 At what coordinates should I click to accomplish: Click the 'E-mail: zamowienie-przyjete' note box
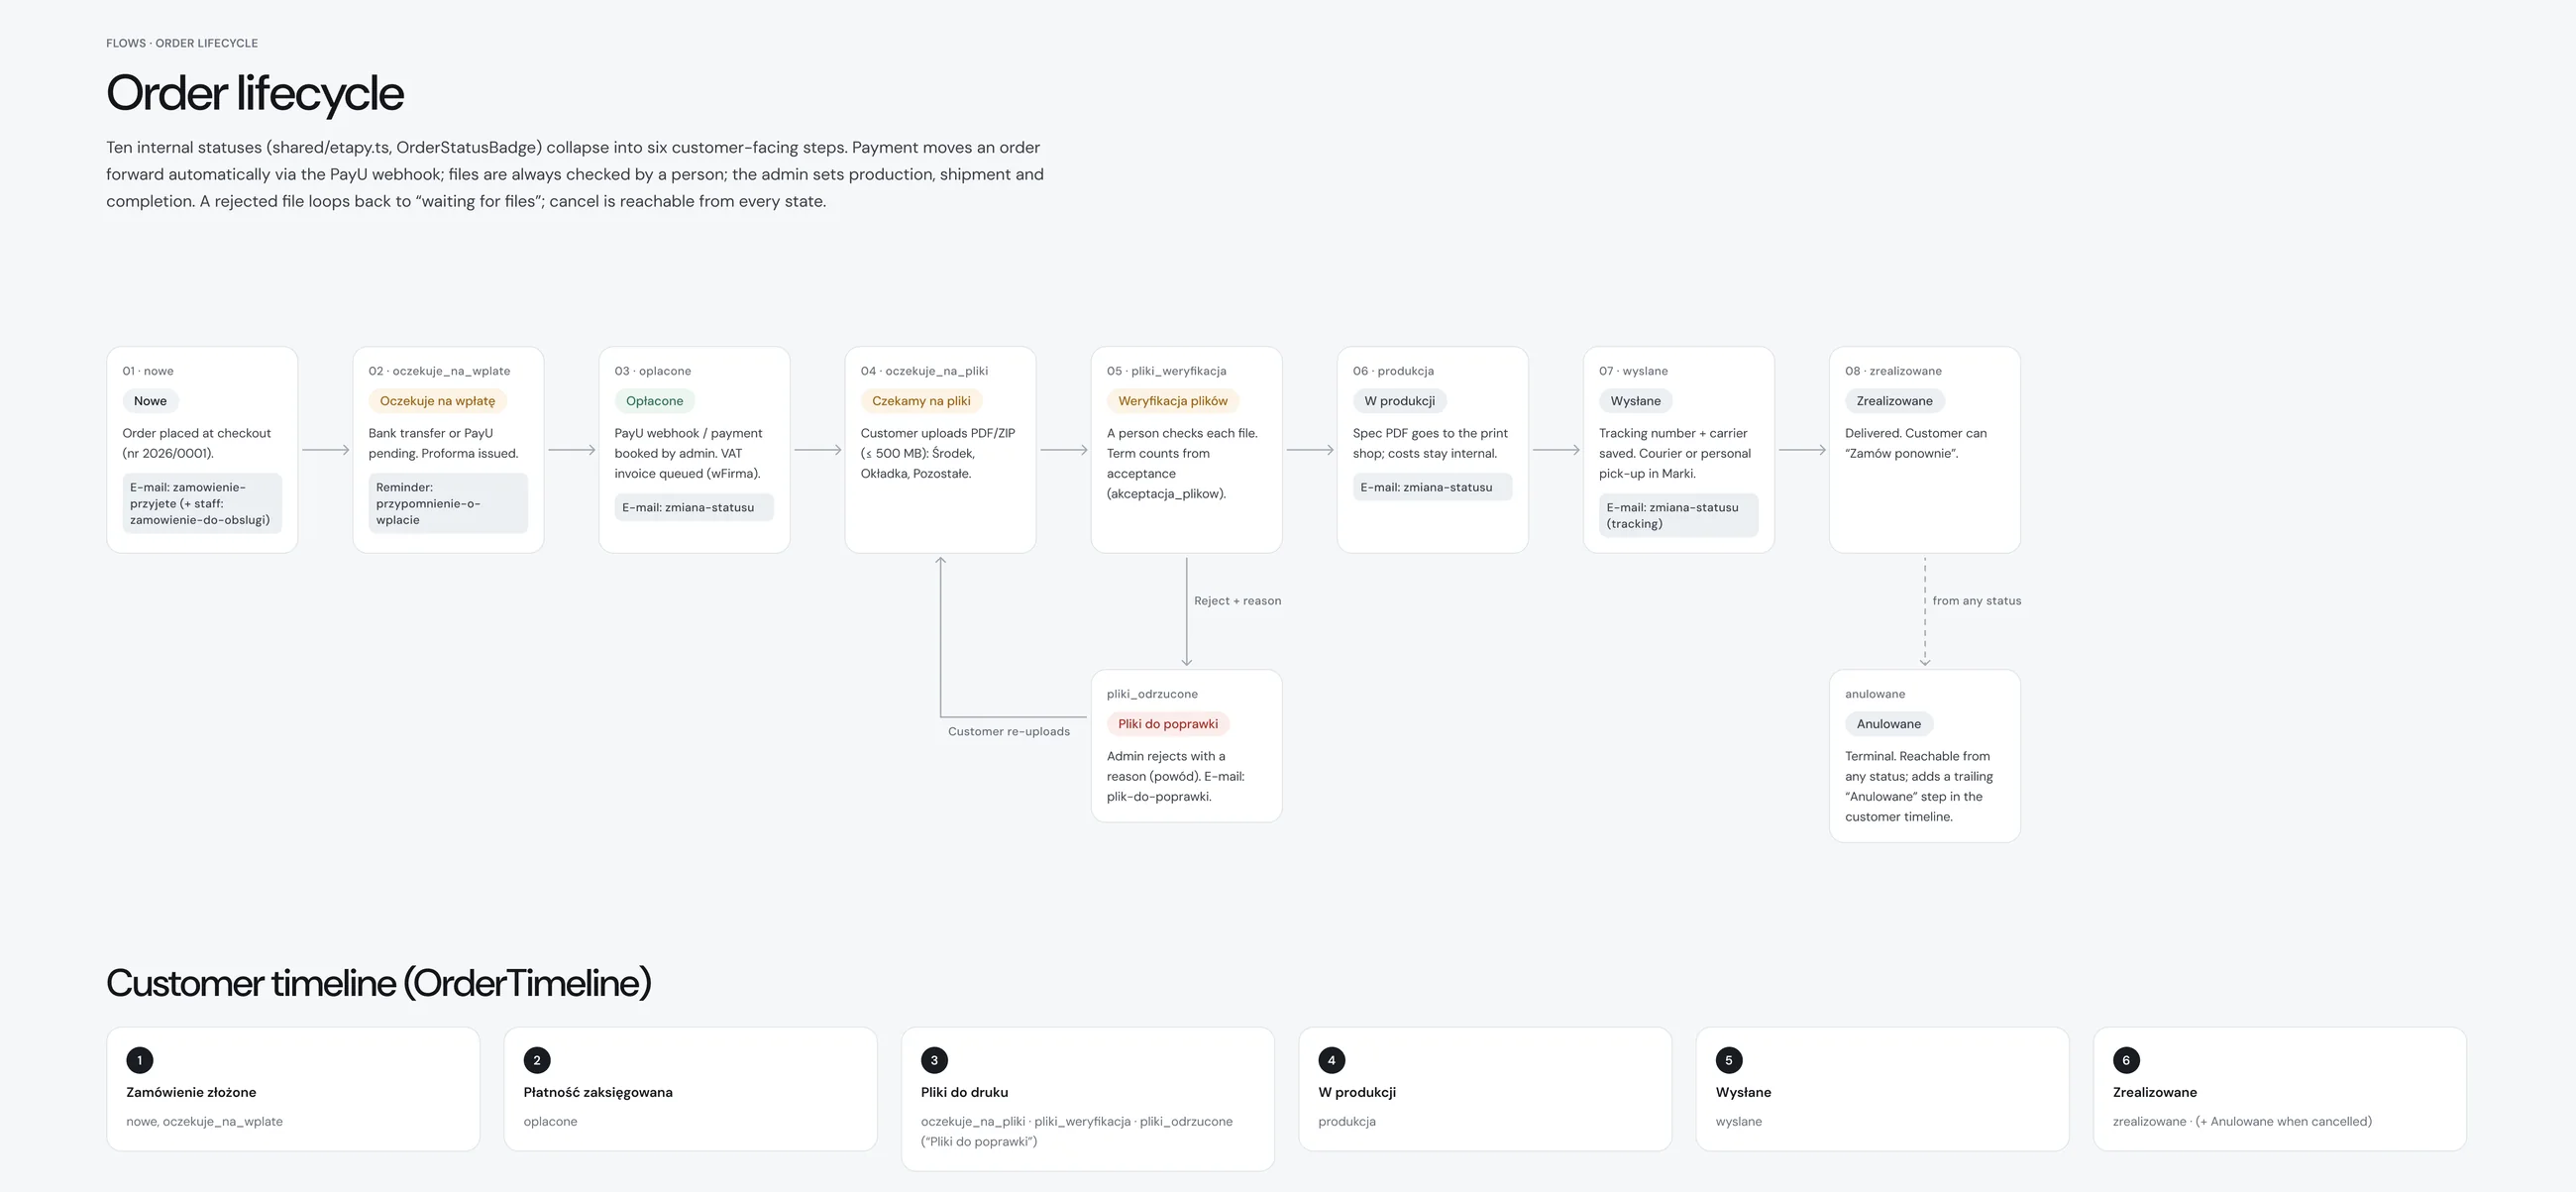pos(202,503)
